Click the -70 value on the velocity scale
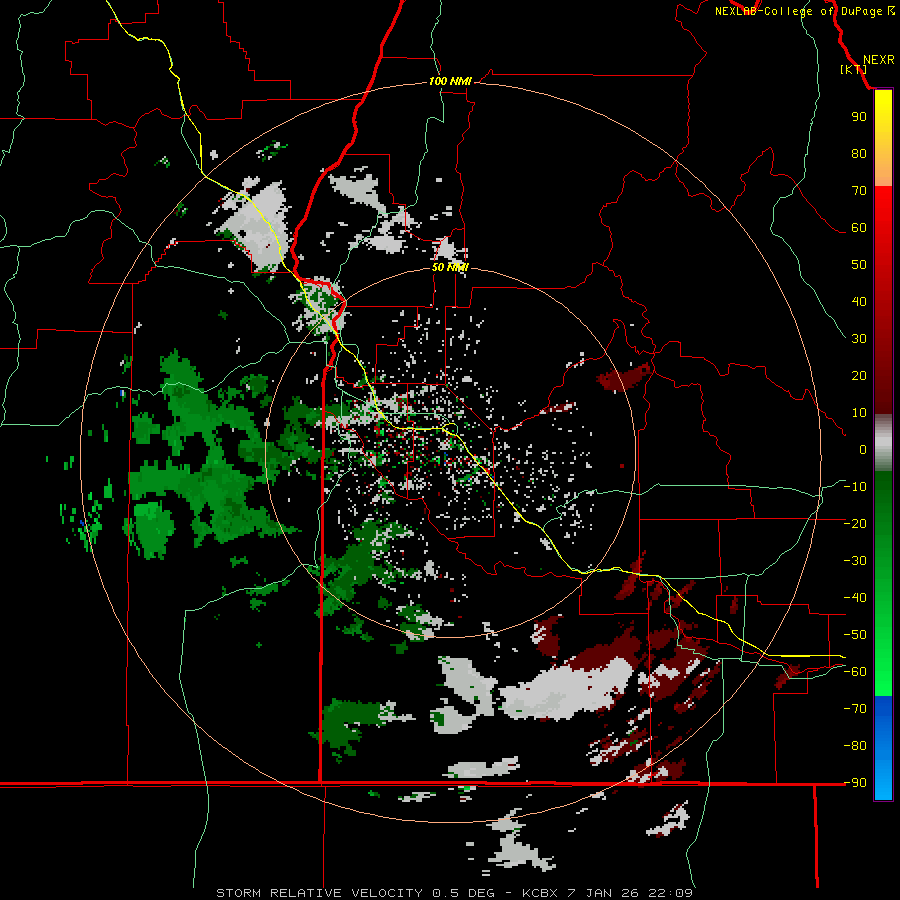Screen dimensions: 900x900 (x=855, y=709)
